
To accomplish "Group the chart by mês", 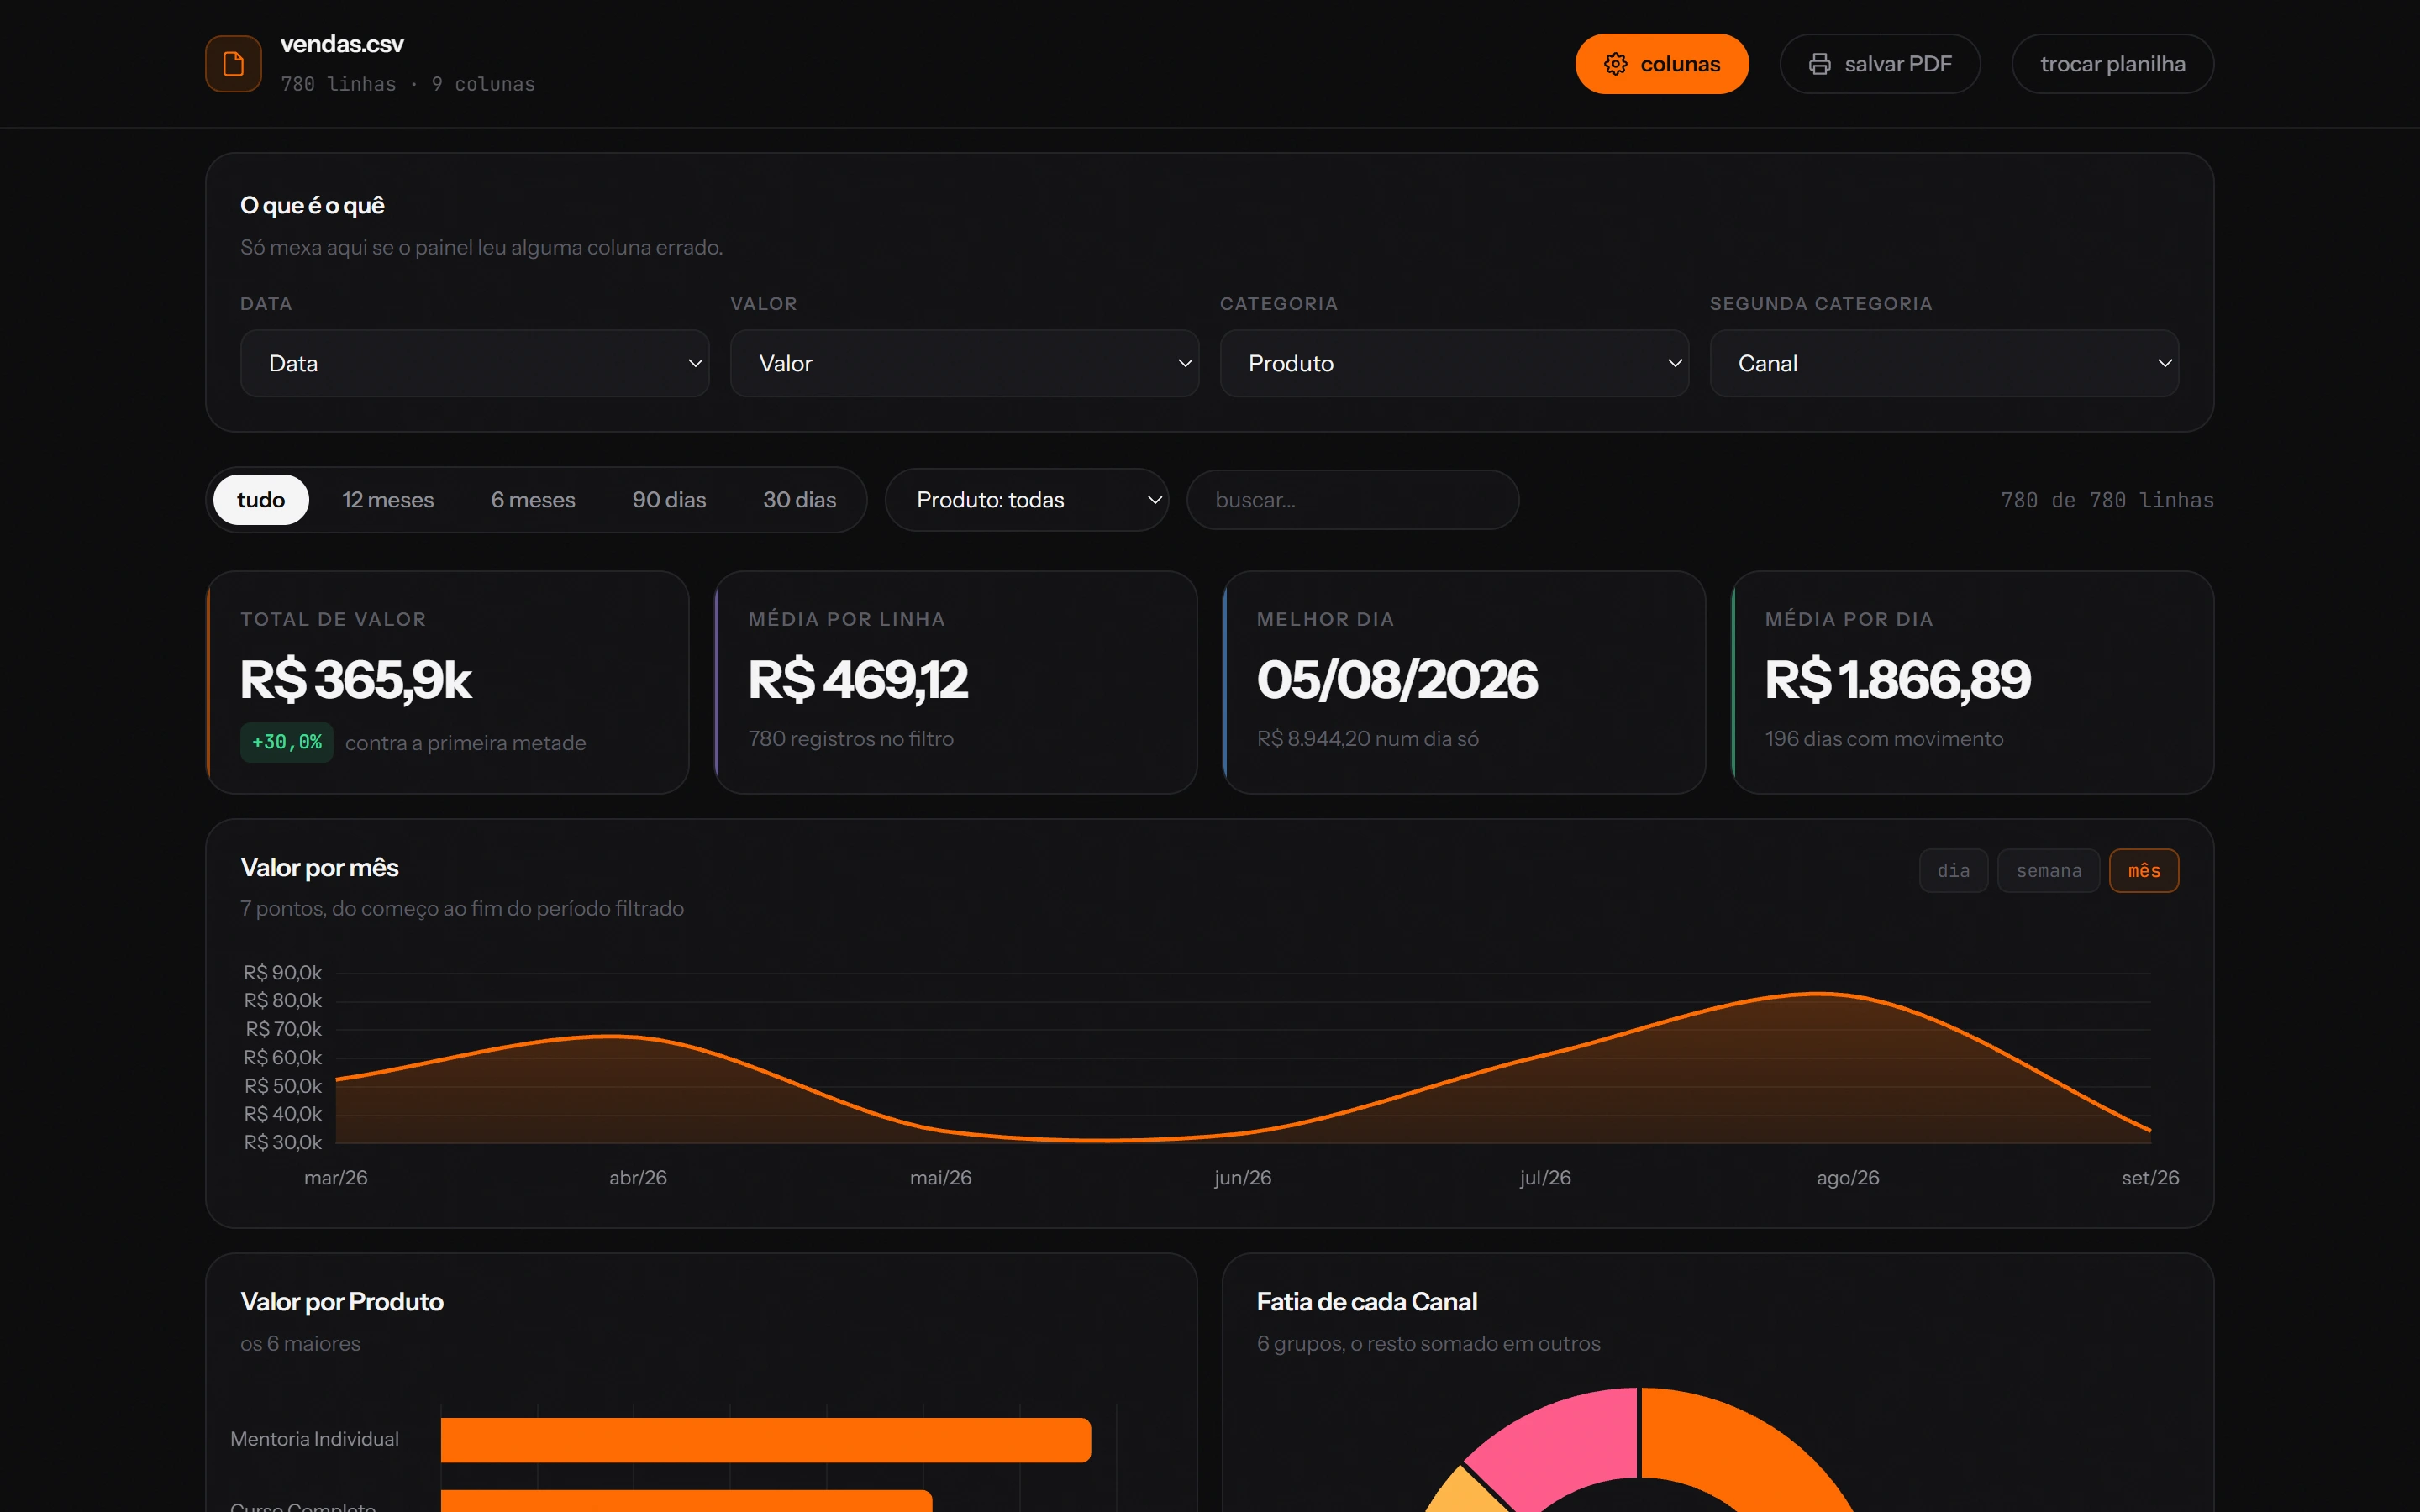I will point(2143,871).
